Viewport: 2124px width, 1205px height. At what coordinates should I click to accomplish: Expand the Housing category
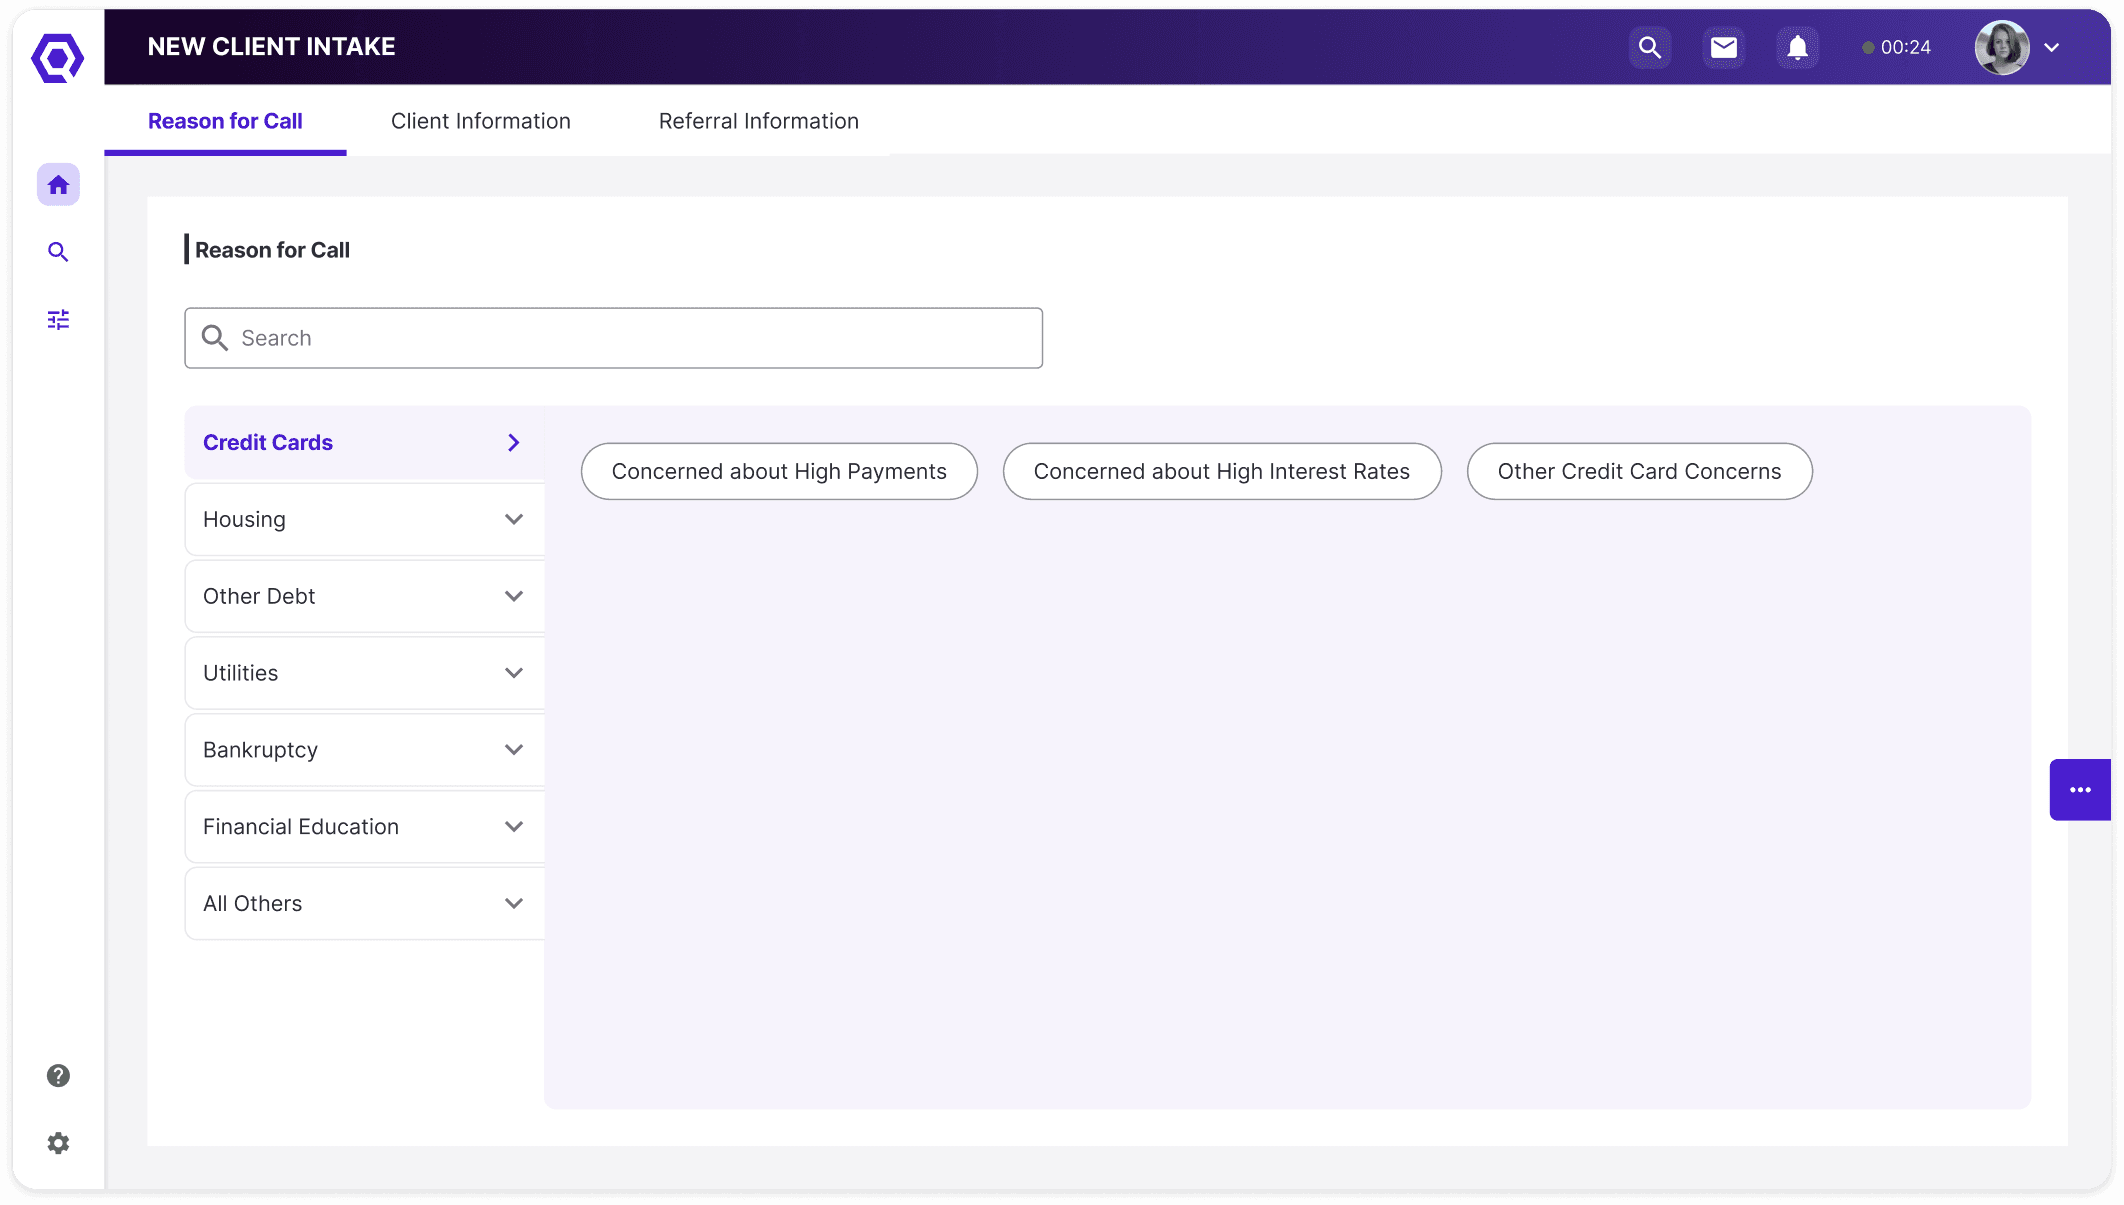point(365,520)
